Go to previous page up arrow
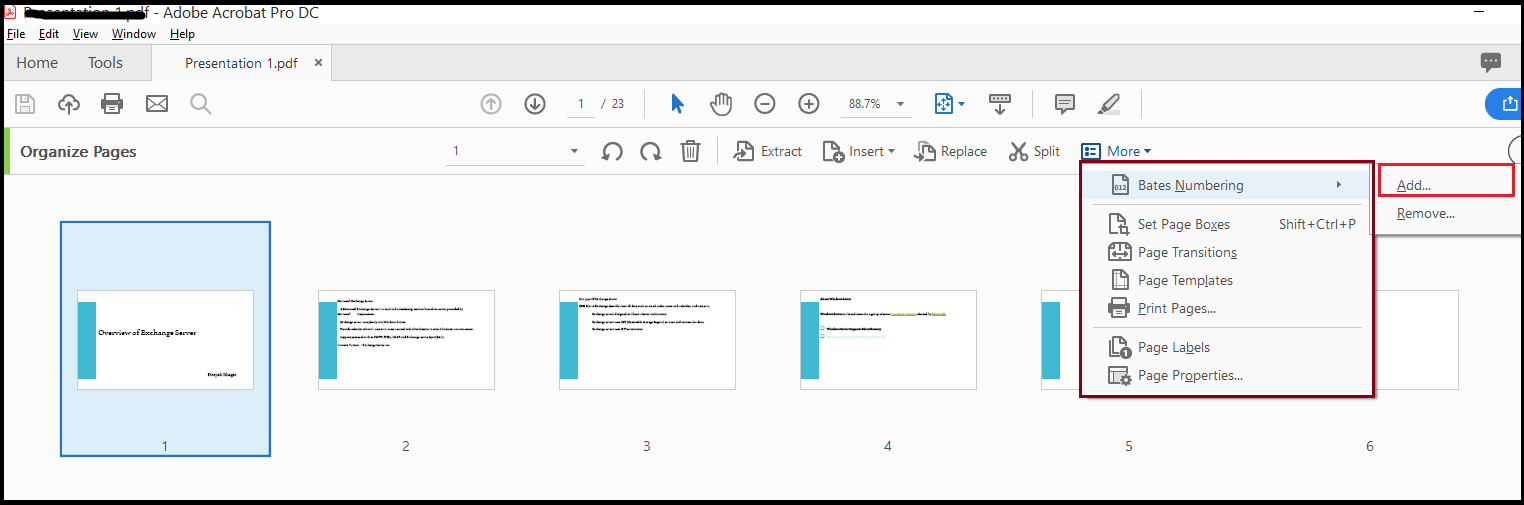This screenshot has height=505, width=1524. point(491,104)
